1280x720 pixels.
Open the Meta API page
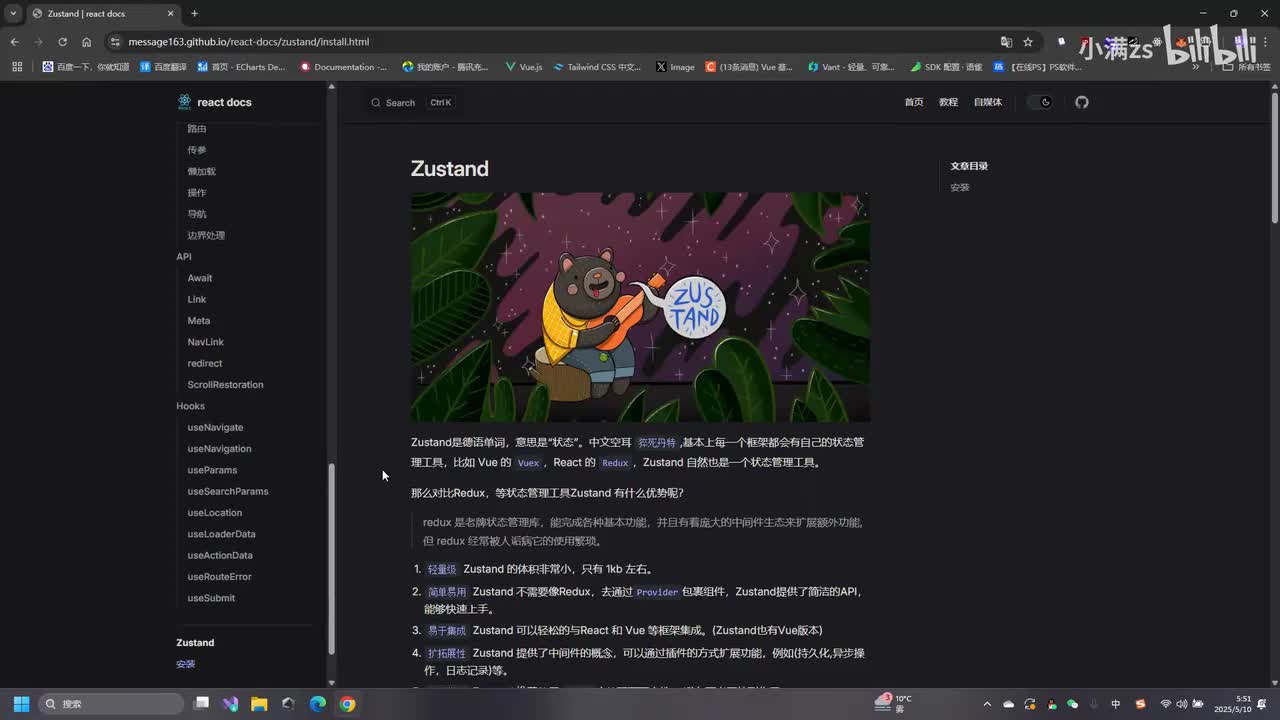pyautogui.click(x=199, y=321)
